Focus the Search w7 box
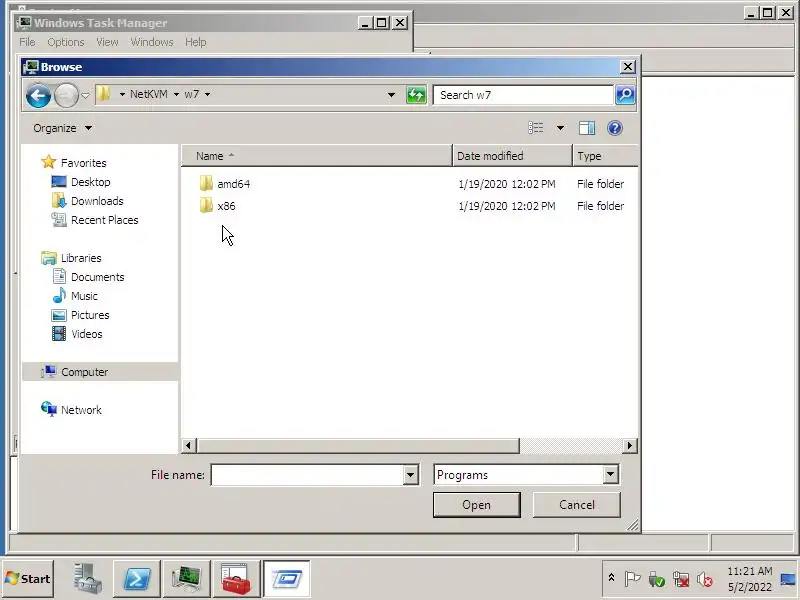800x600 pixels. coord(523,95)
